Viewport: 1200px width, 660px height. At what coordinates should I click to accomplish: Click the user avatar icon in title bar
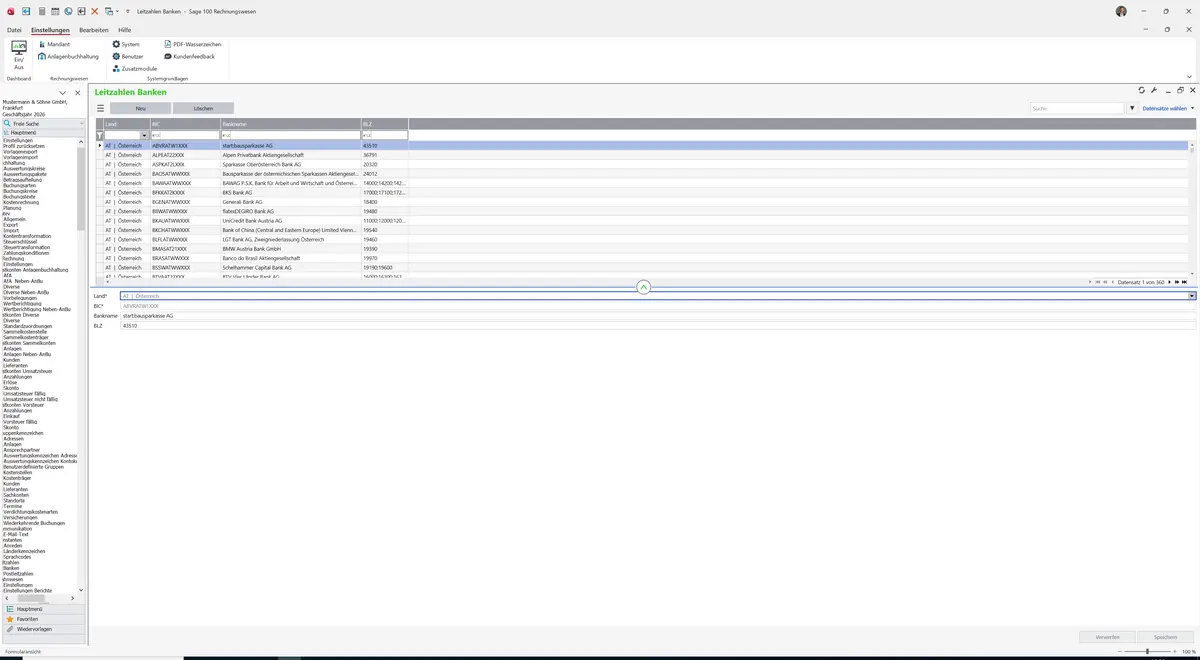(x=1121, y=10)
